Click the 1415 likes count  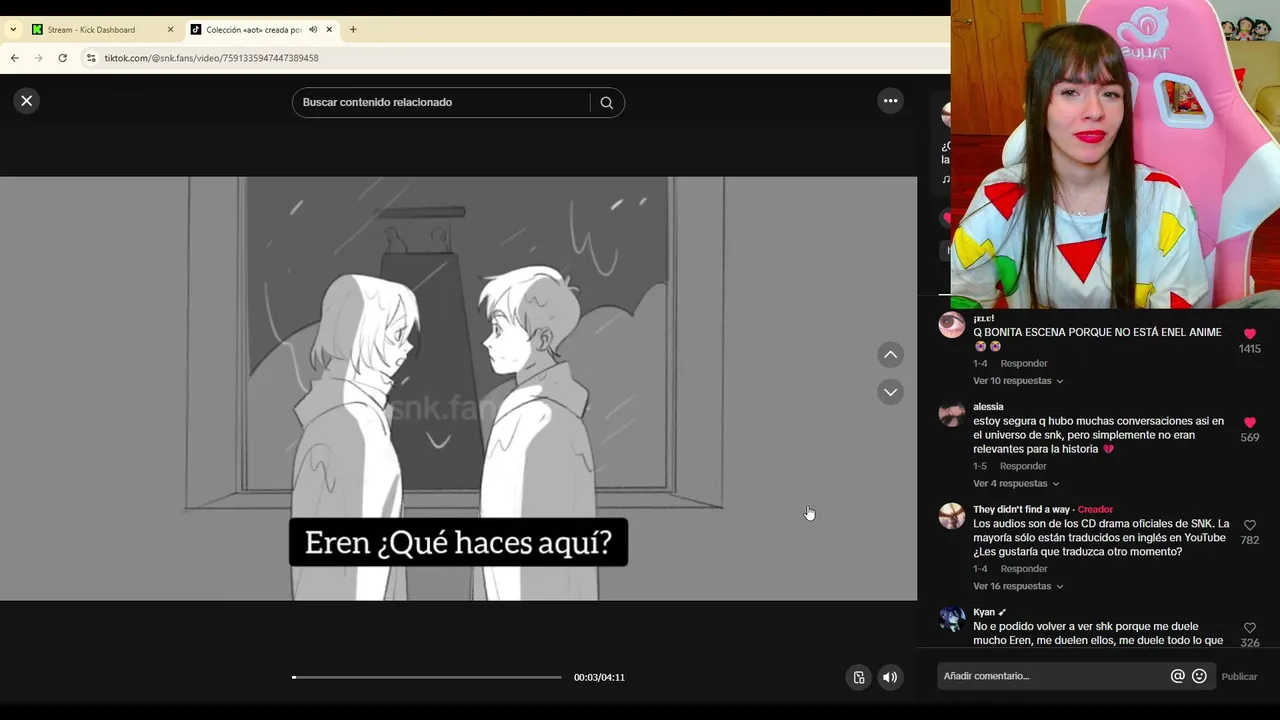coord(1250,349)
